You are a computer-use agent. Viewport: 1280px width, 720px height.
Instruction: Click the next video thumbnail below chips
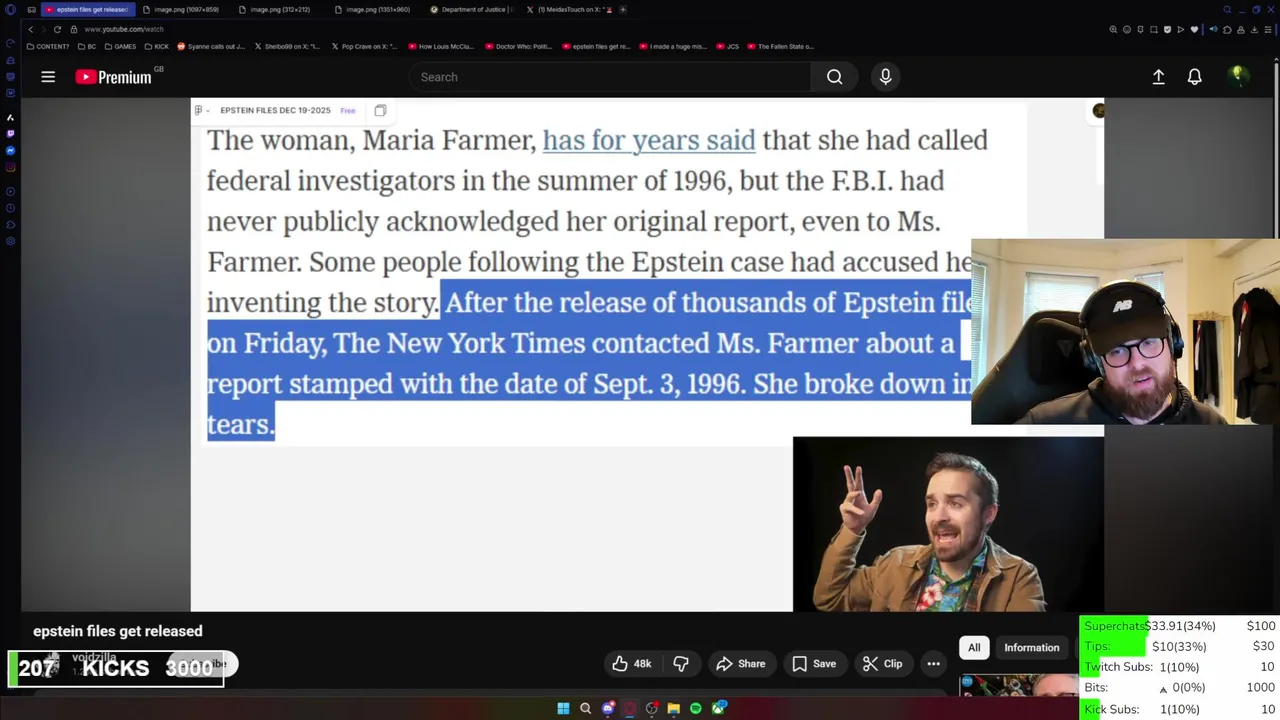tap(1018, 686)
